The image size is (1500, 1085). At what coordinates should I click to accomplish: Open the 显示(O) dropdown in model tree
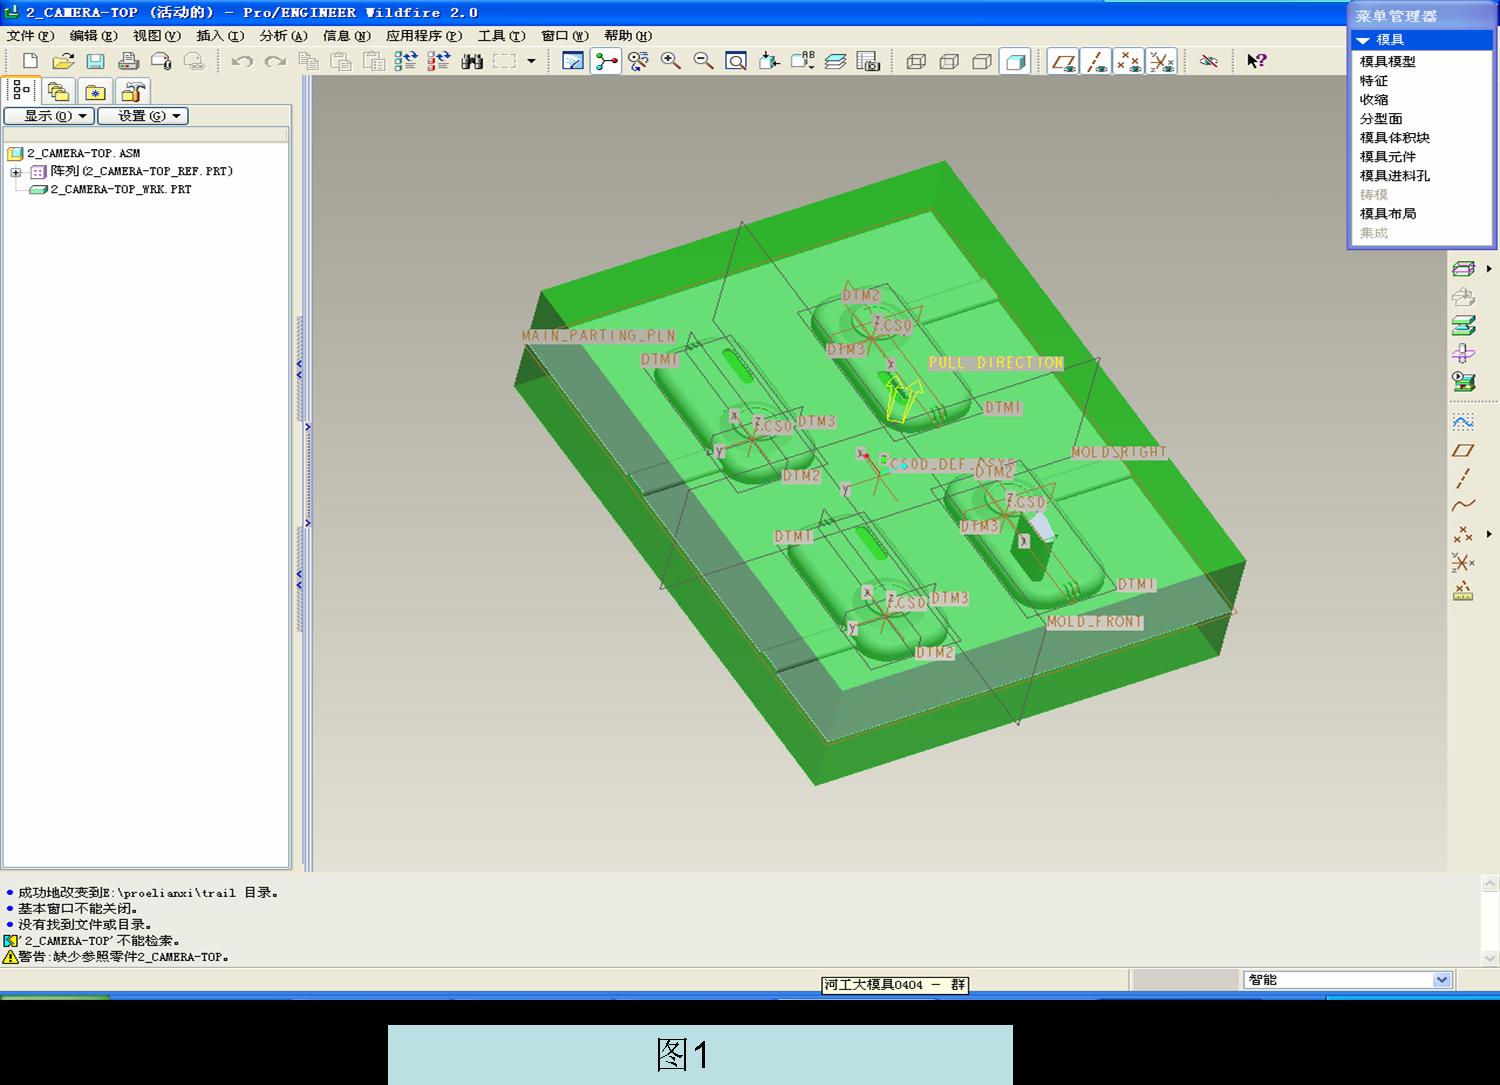(49, 116)
